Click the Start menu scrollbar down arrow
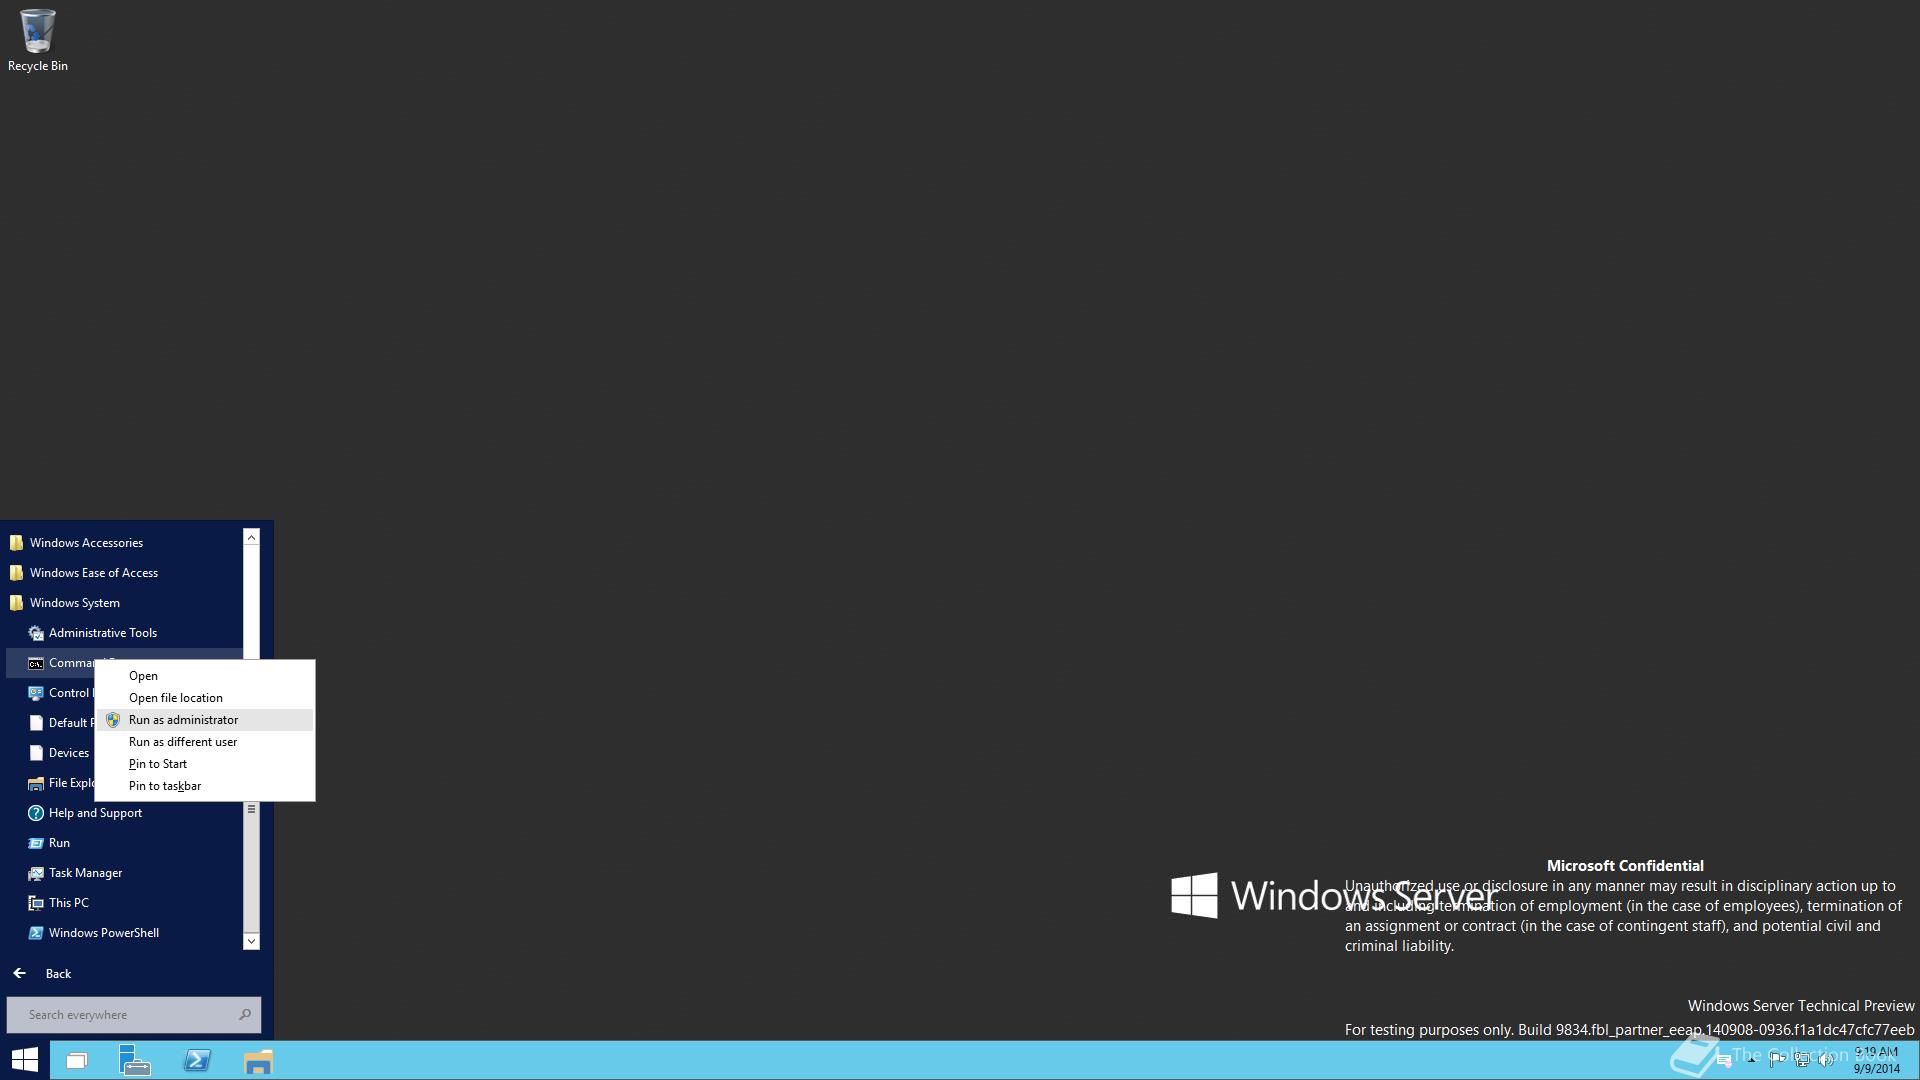 point(252,941)
